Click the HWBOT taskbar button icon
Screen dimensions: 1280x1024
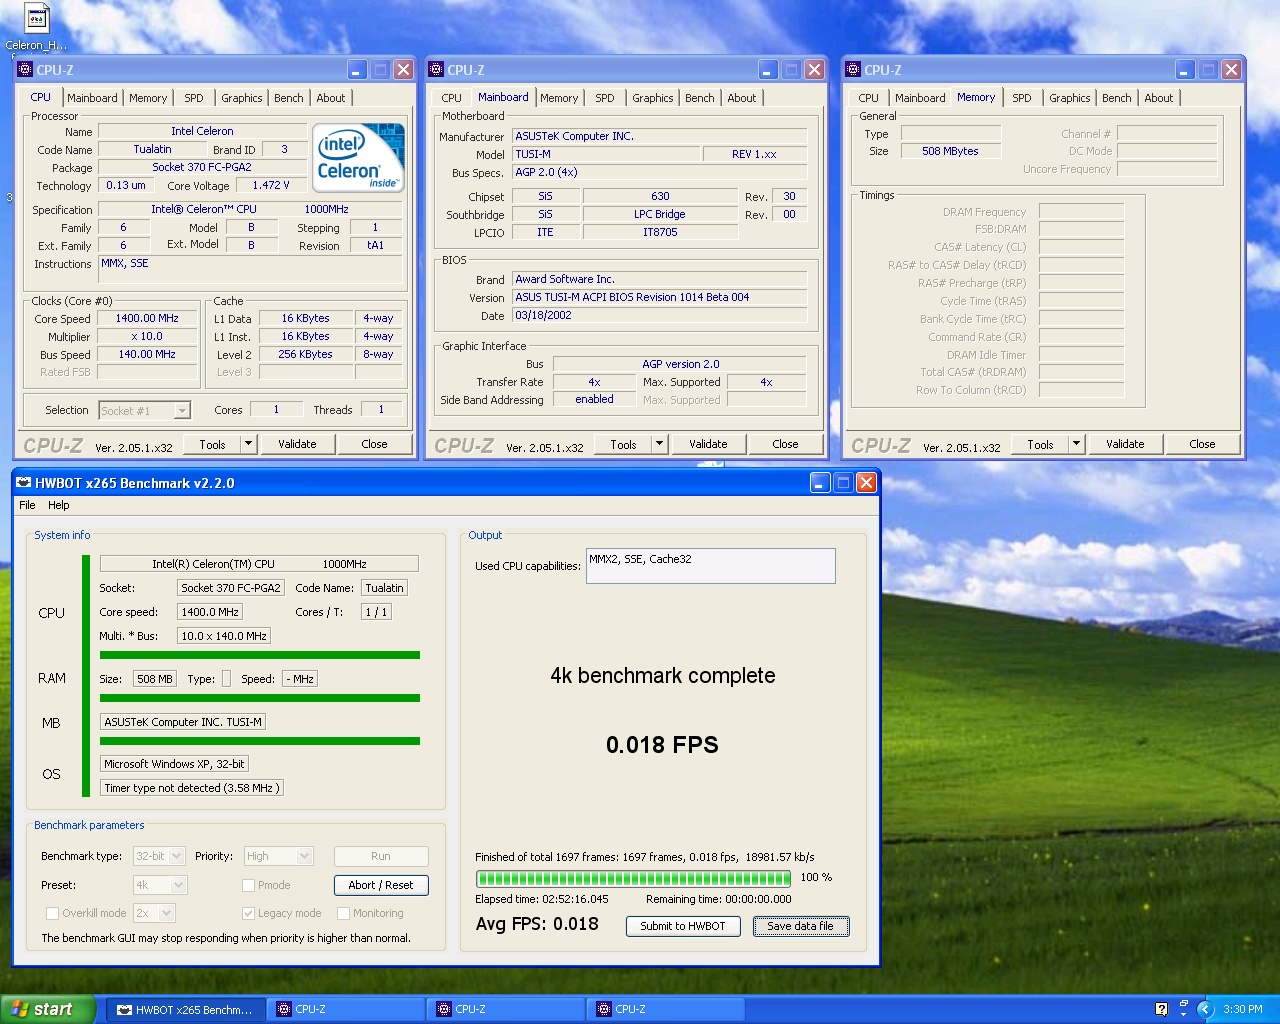125,1009
